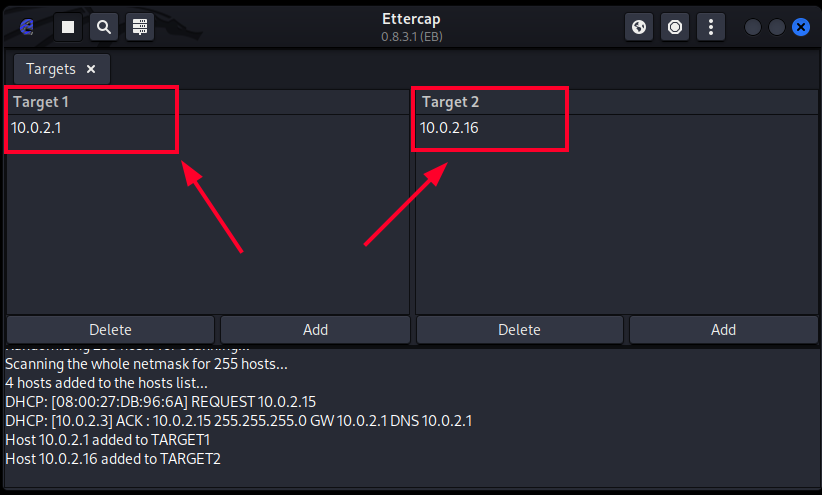Open the three-dot Ettercap menu
This screenshot has width=822, height=495.
point(711,27)
